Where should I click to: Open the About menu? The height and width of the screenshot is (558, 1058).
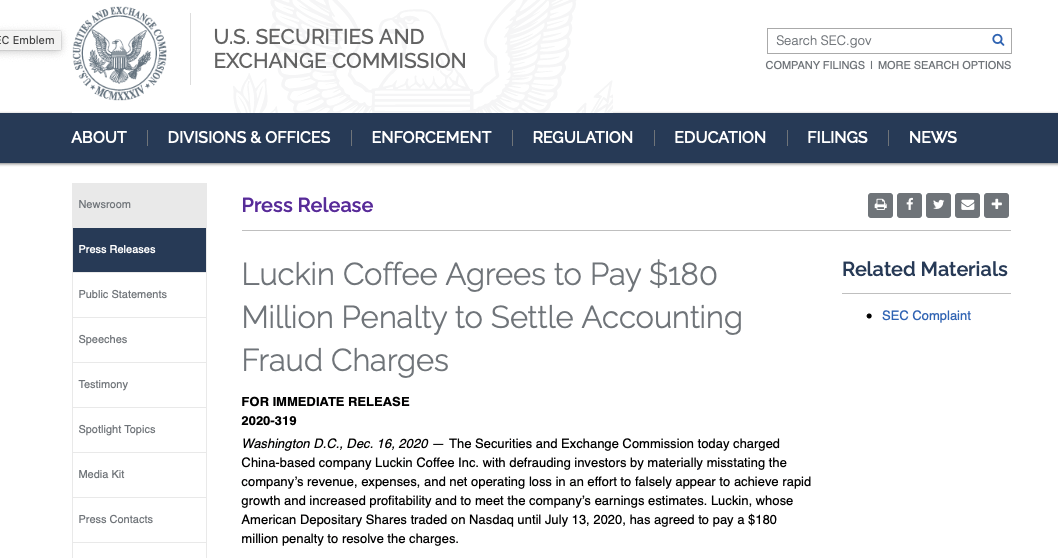point(99,138)
